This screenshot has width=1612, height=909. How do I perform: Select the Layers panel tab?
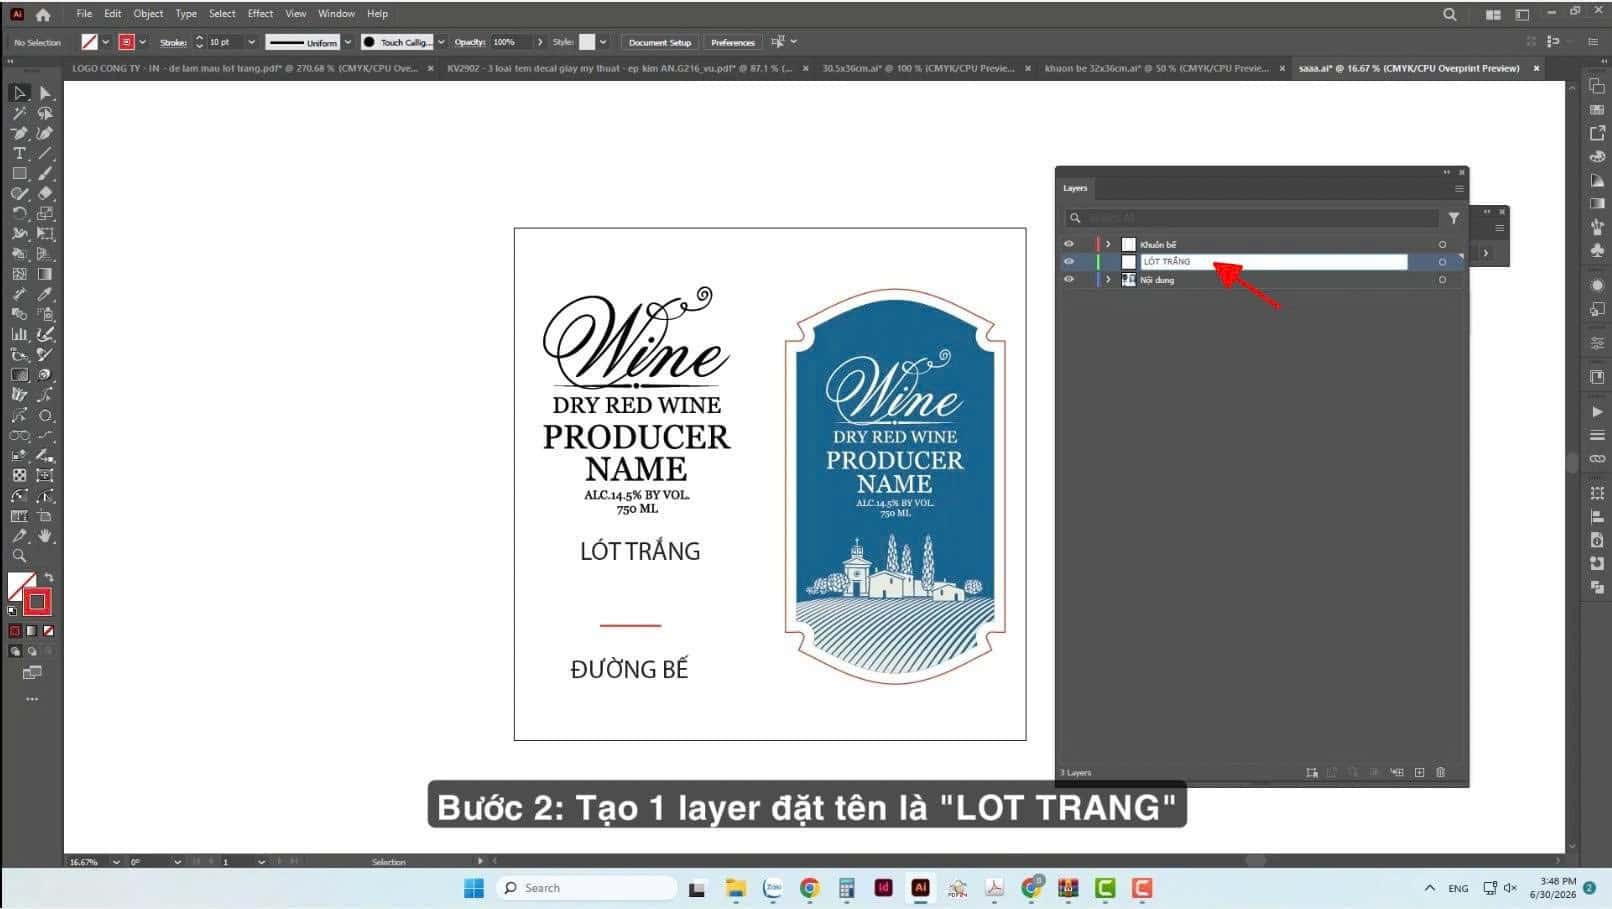tap(1075, 188)
